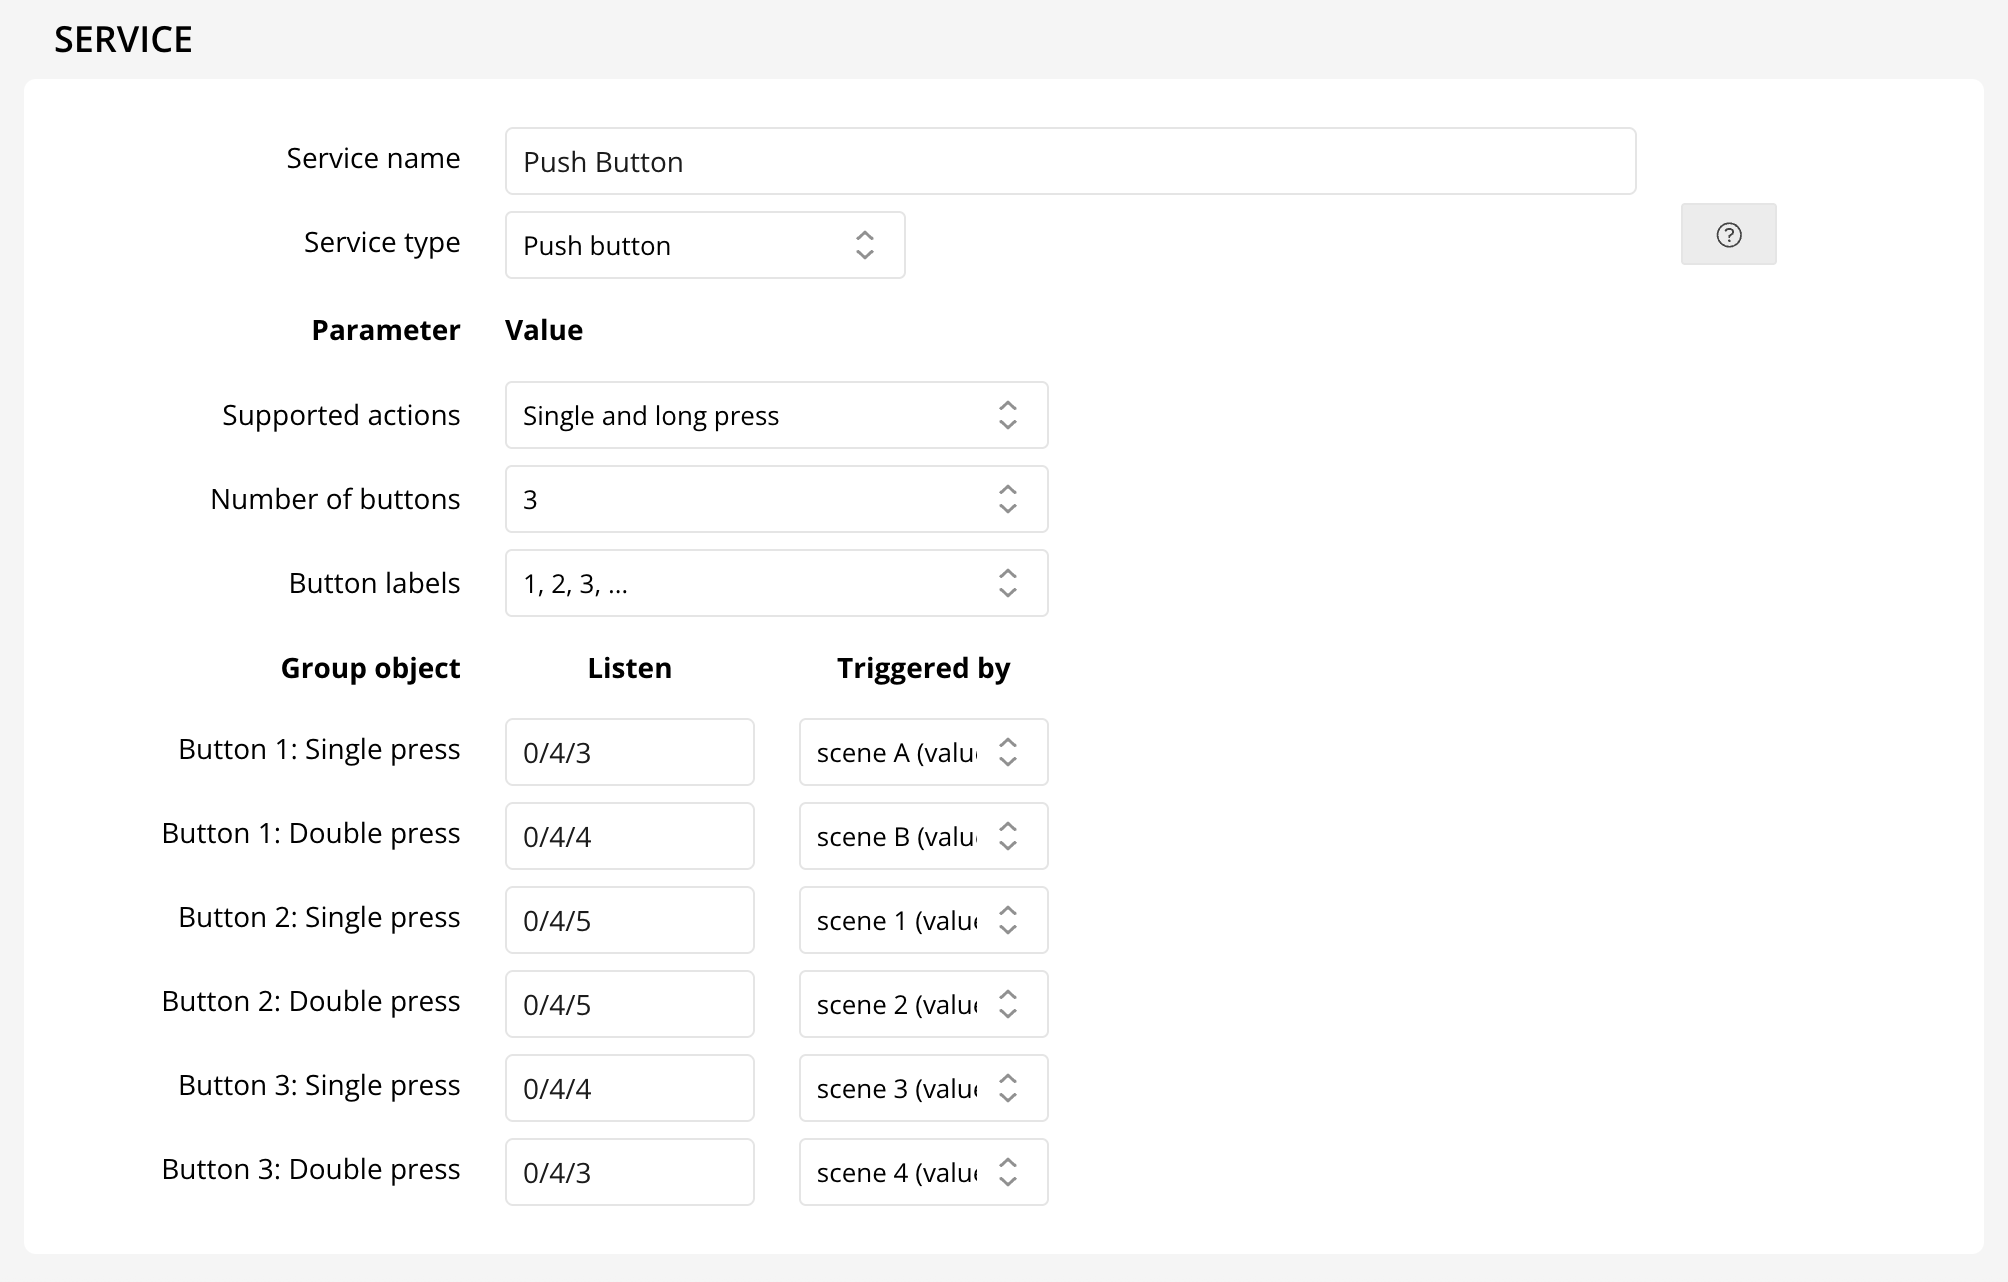
Task: Open the scene 3 trigger dropdown
Action: (922, 1088)
